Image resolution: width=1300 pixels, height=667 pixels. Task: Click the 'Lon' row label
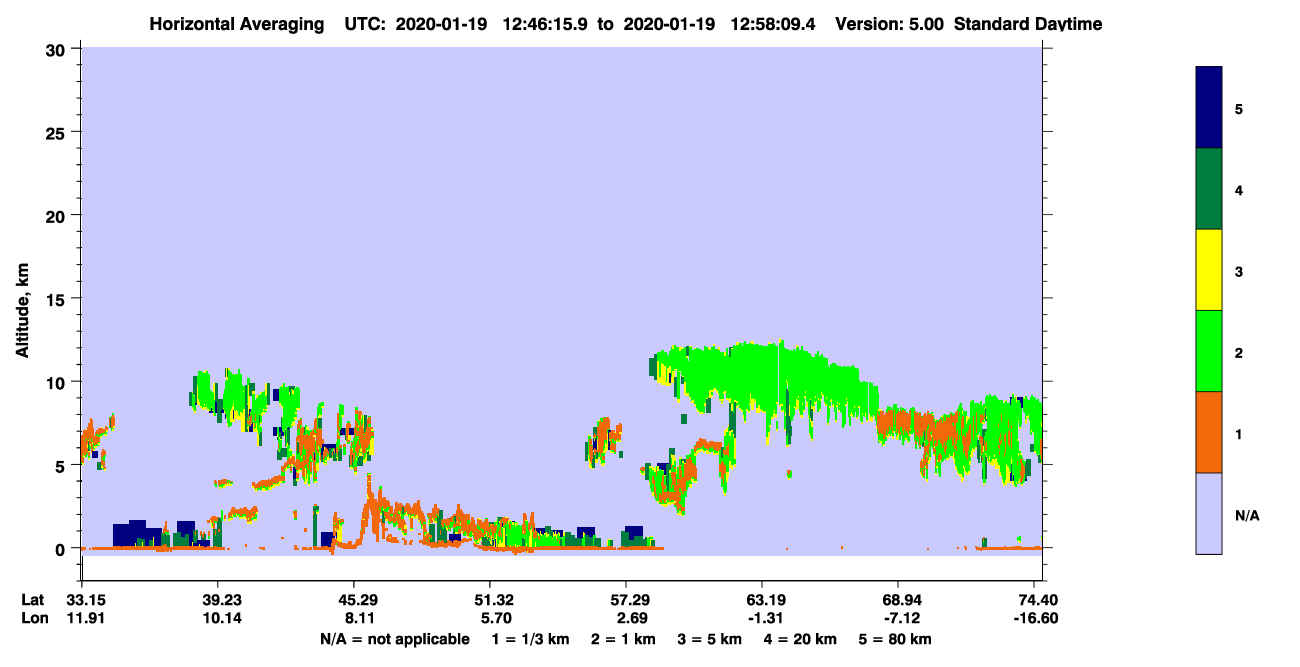point(33,618)
